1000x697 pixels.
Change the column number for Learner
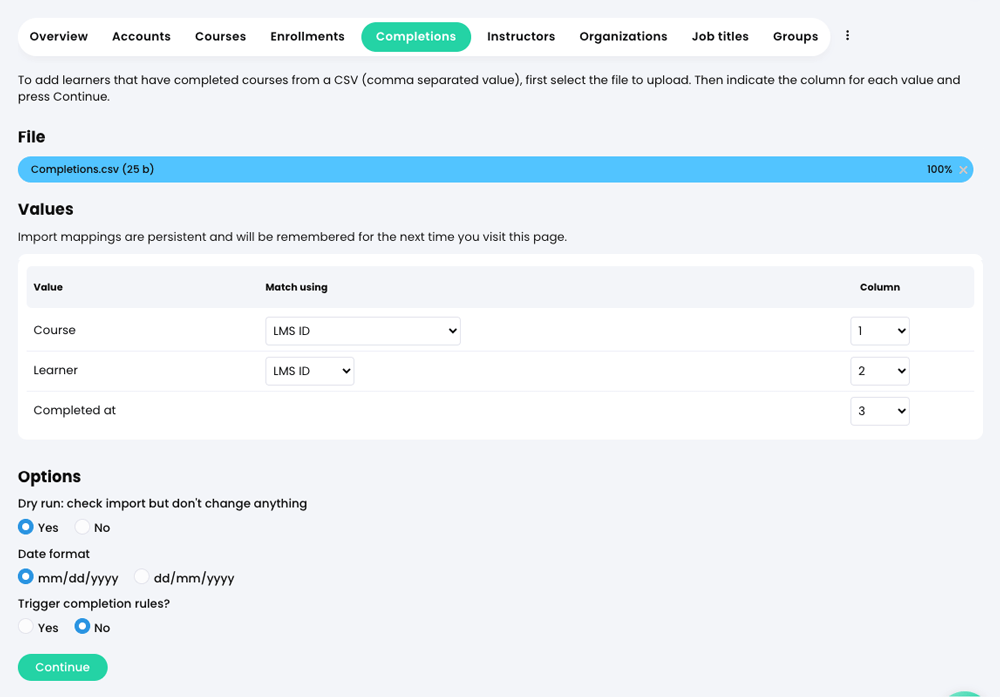(880, 370)
